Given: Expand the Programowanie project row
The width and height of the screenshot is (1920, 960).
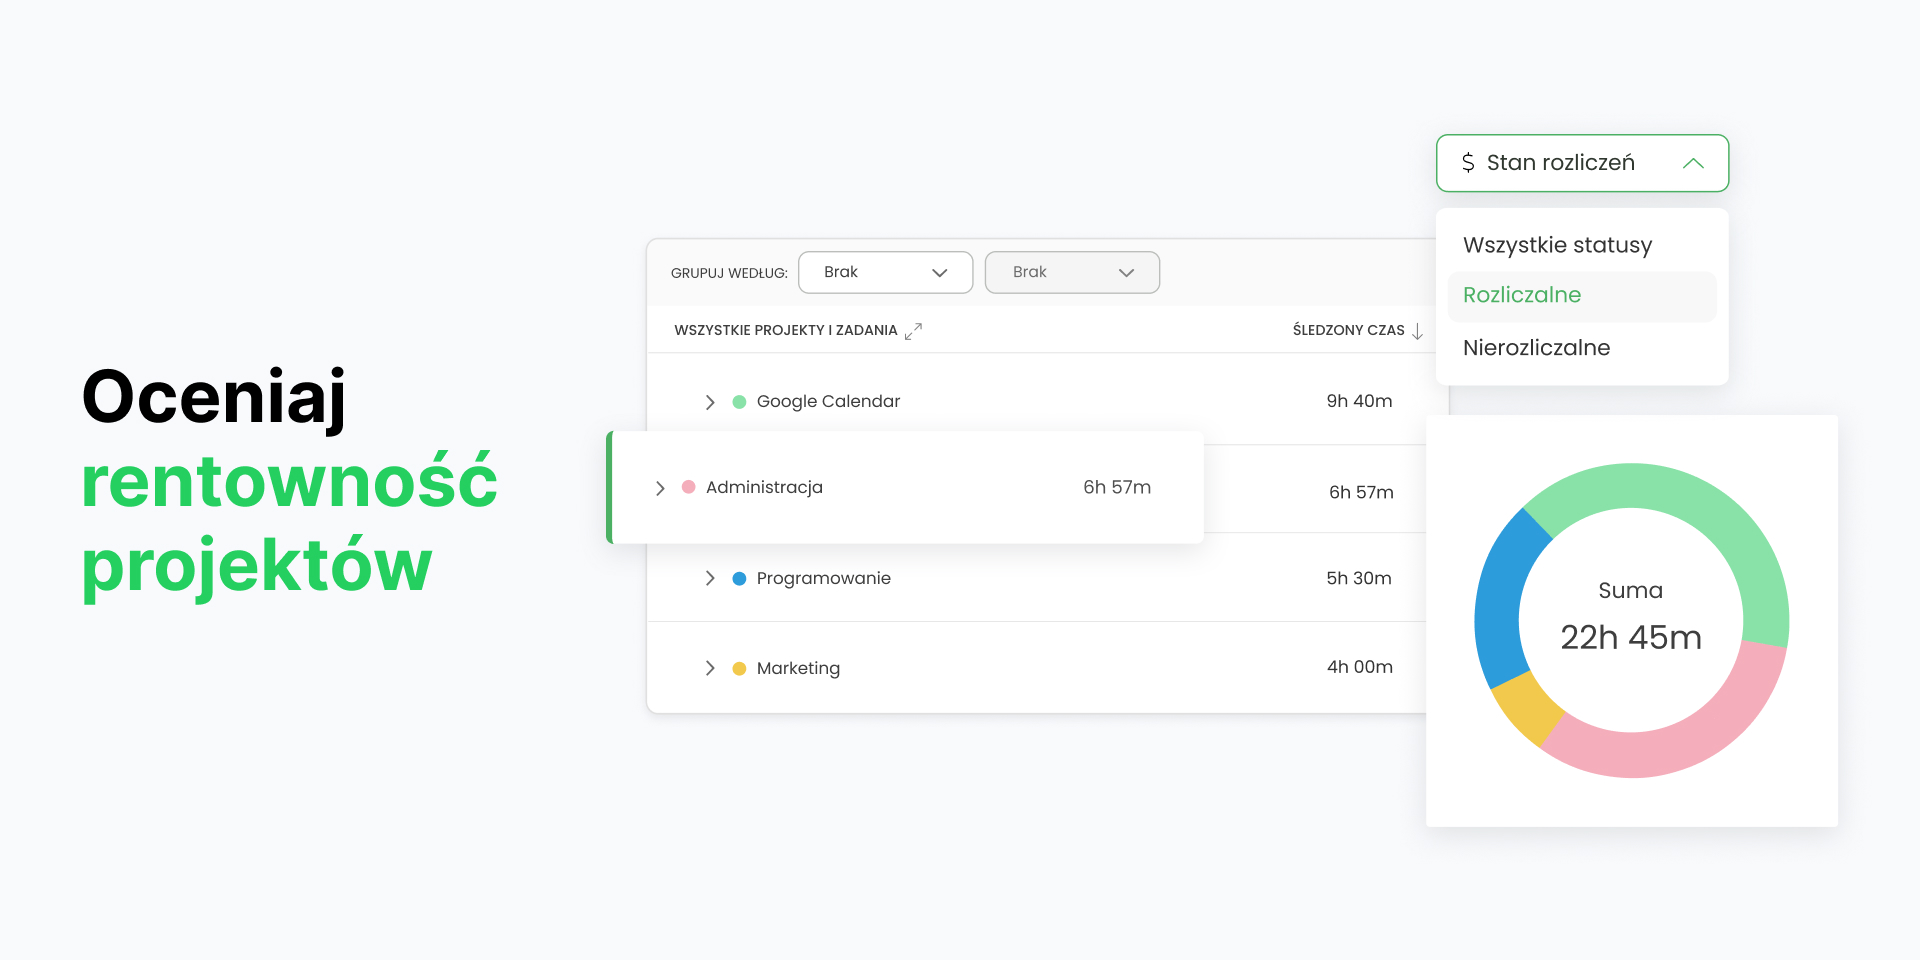Looking at the screenshot, I should [710, 579].
